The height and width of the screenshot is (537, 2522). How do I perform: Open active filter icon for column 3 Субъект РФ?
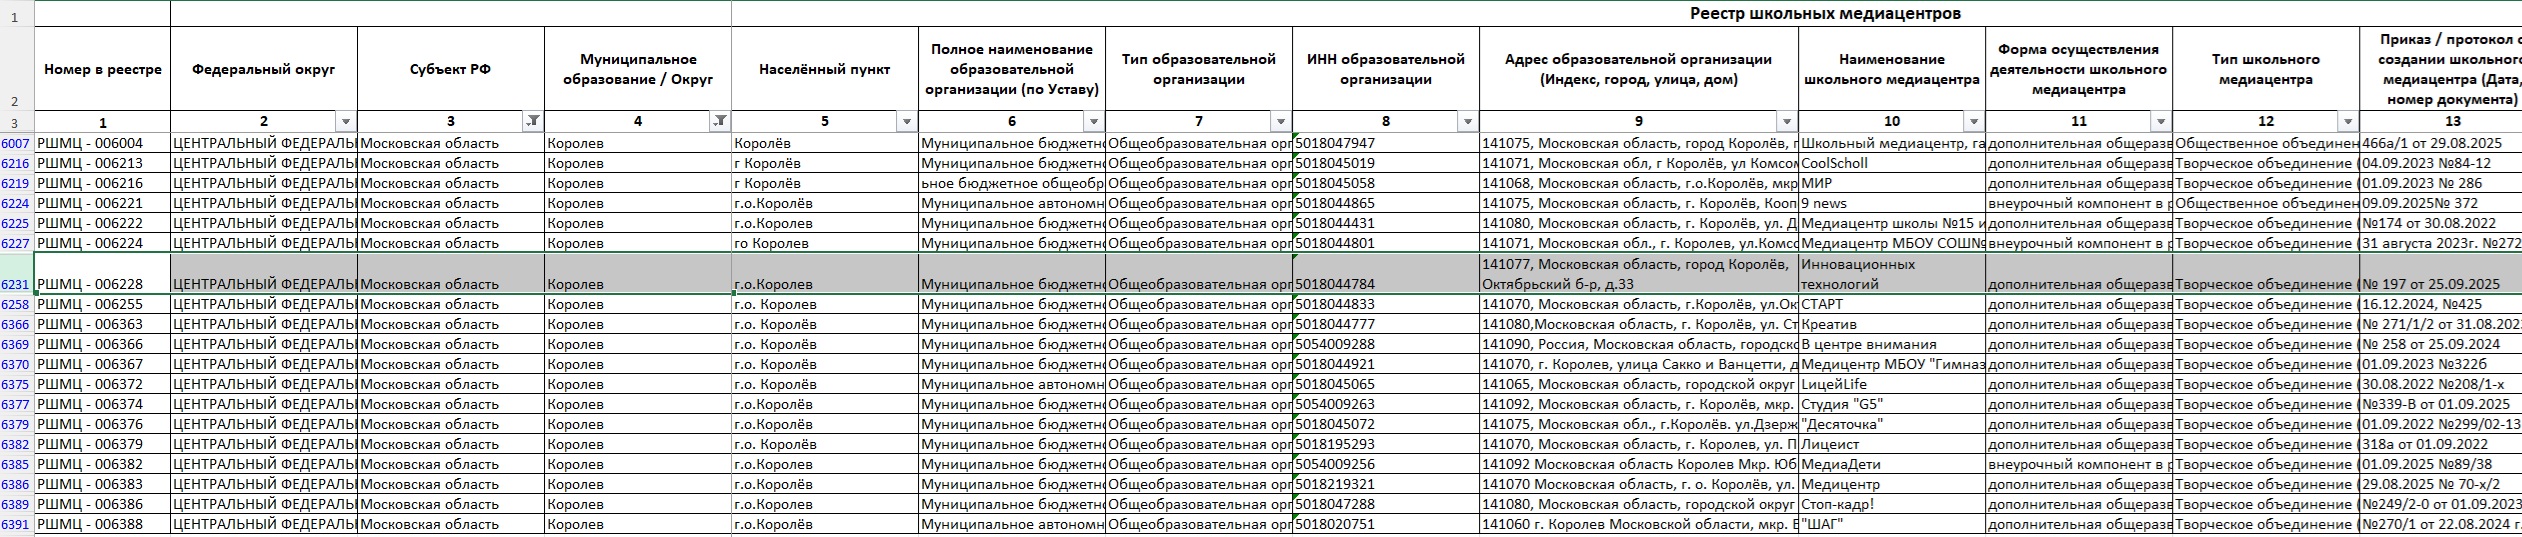[x=533, y=122]
